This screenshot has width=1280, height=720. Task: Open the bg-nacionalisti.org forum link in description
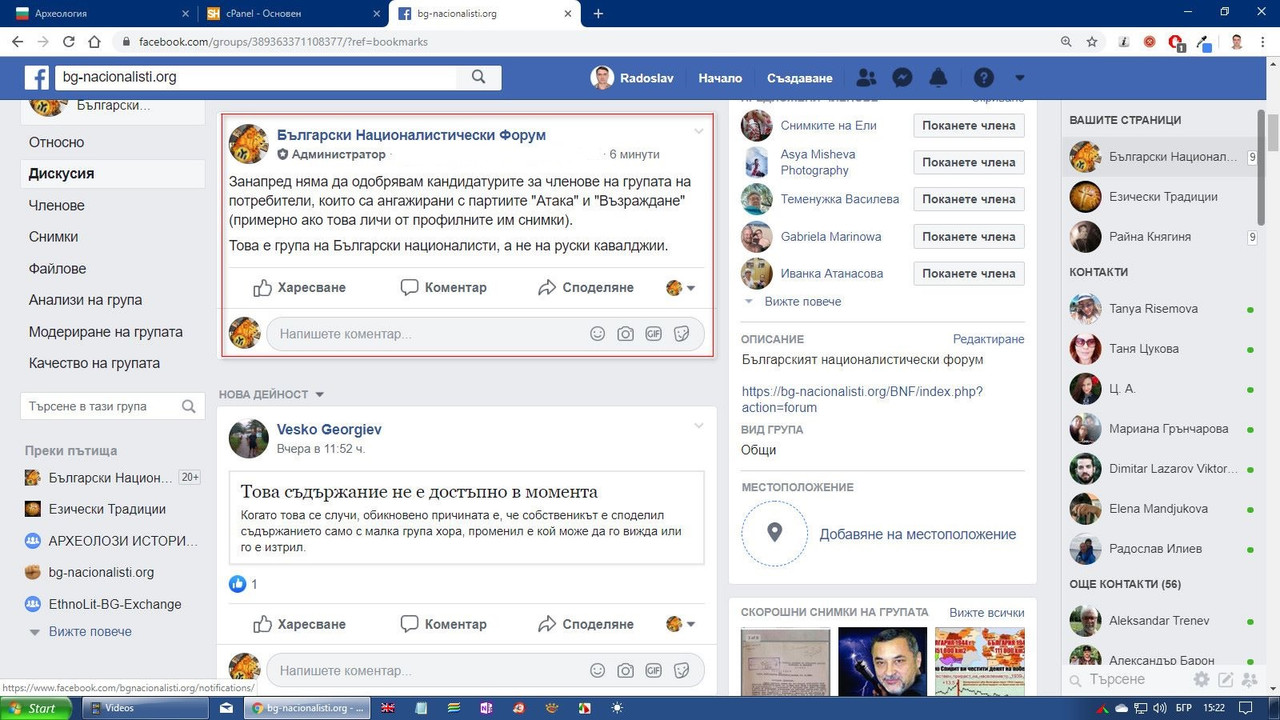862,399
